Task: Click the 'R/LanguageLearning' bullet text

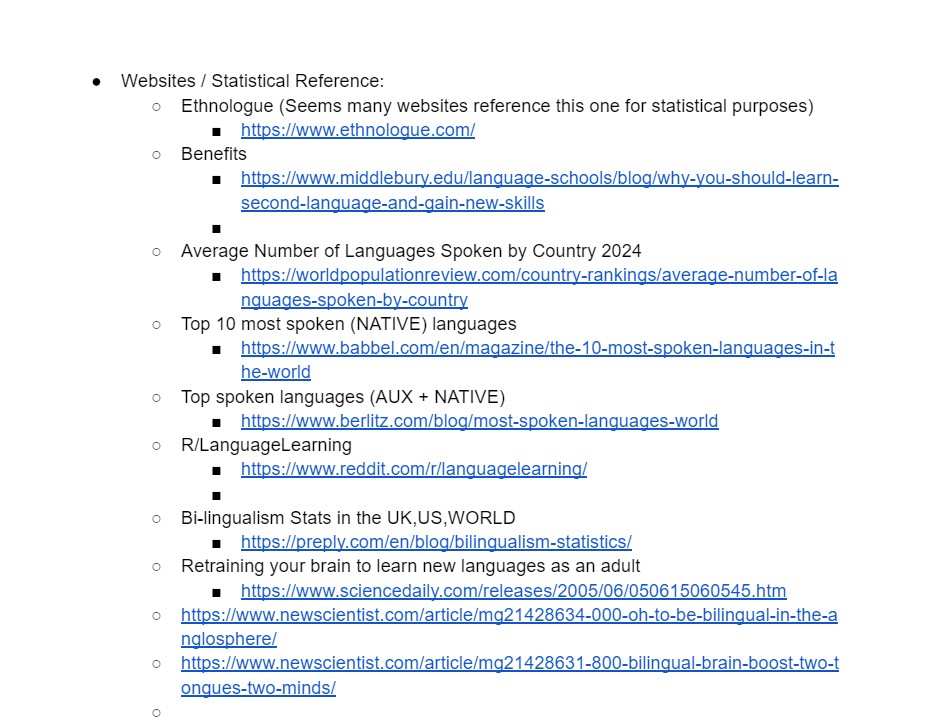Action: 266,445
